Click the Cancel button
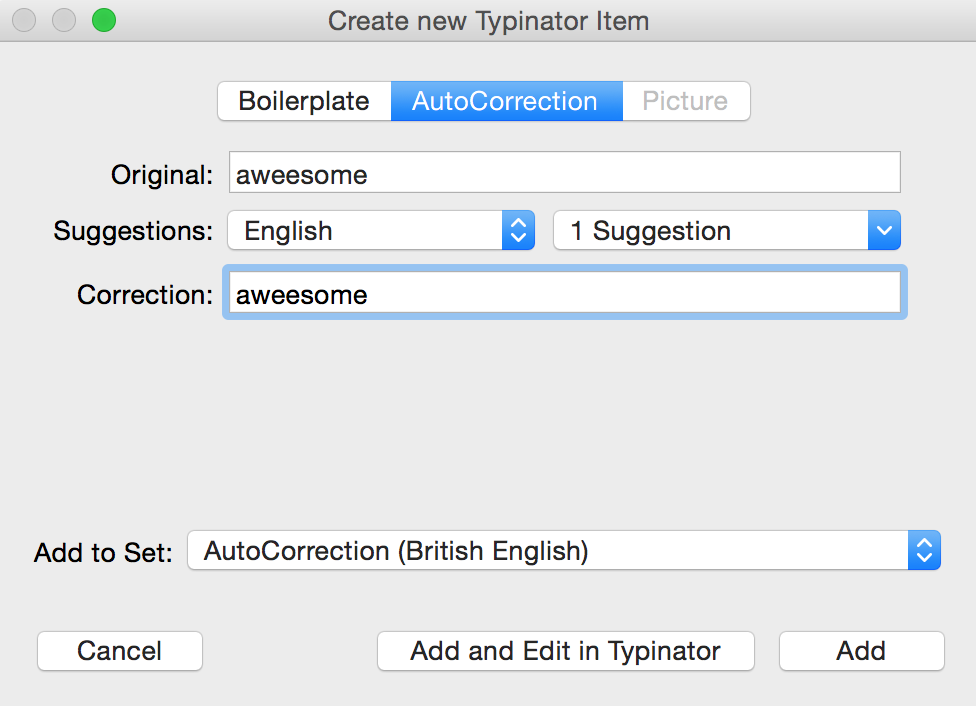This screenshot has height=706, width=976. coord(120,651)
